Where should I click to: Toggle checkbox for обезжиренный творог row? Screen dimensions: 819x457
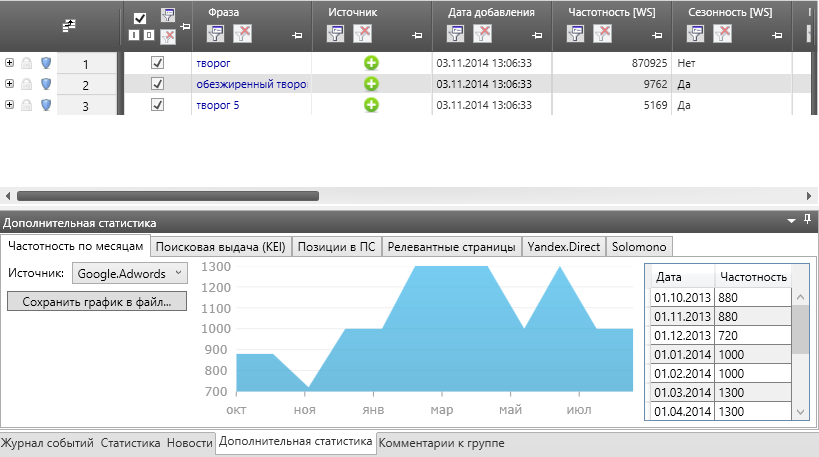click(157, 84)
